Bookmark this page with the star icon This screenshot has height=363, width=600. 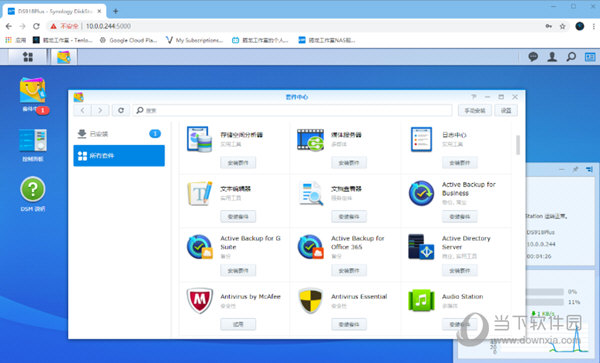[562, 26]
